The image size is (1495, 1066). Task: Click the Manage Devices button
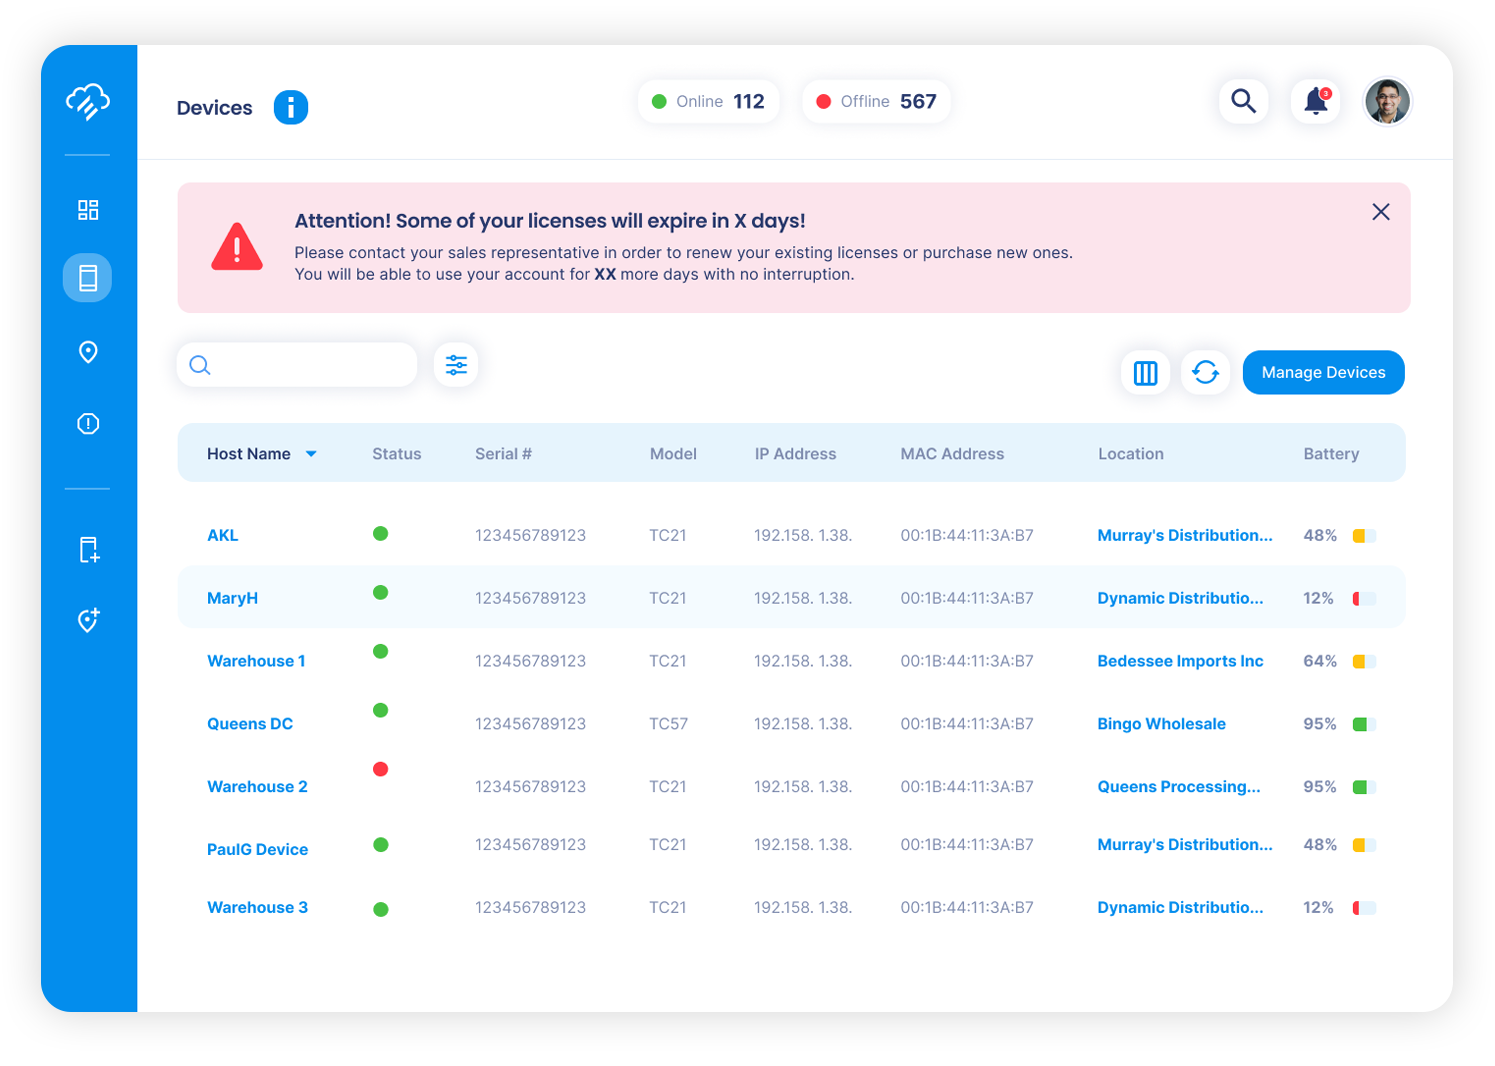(1323, 372)
